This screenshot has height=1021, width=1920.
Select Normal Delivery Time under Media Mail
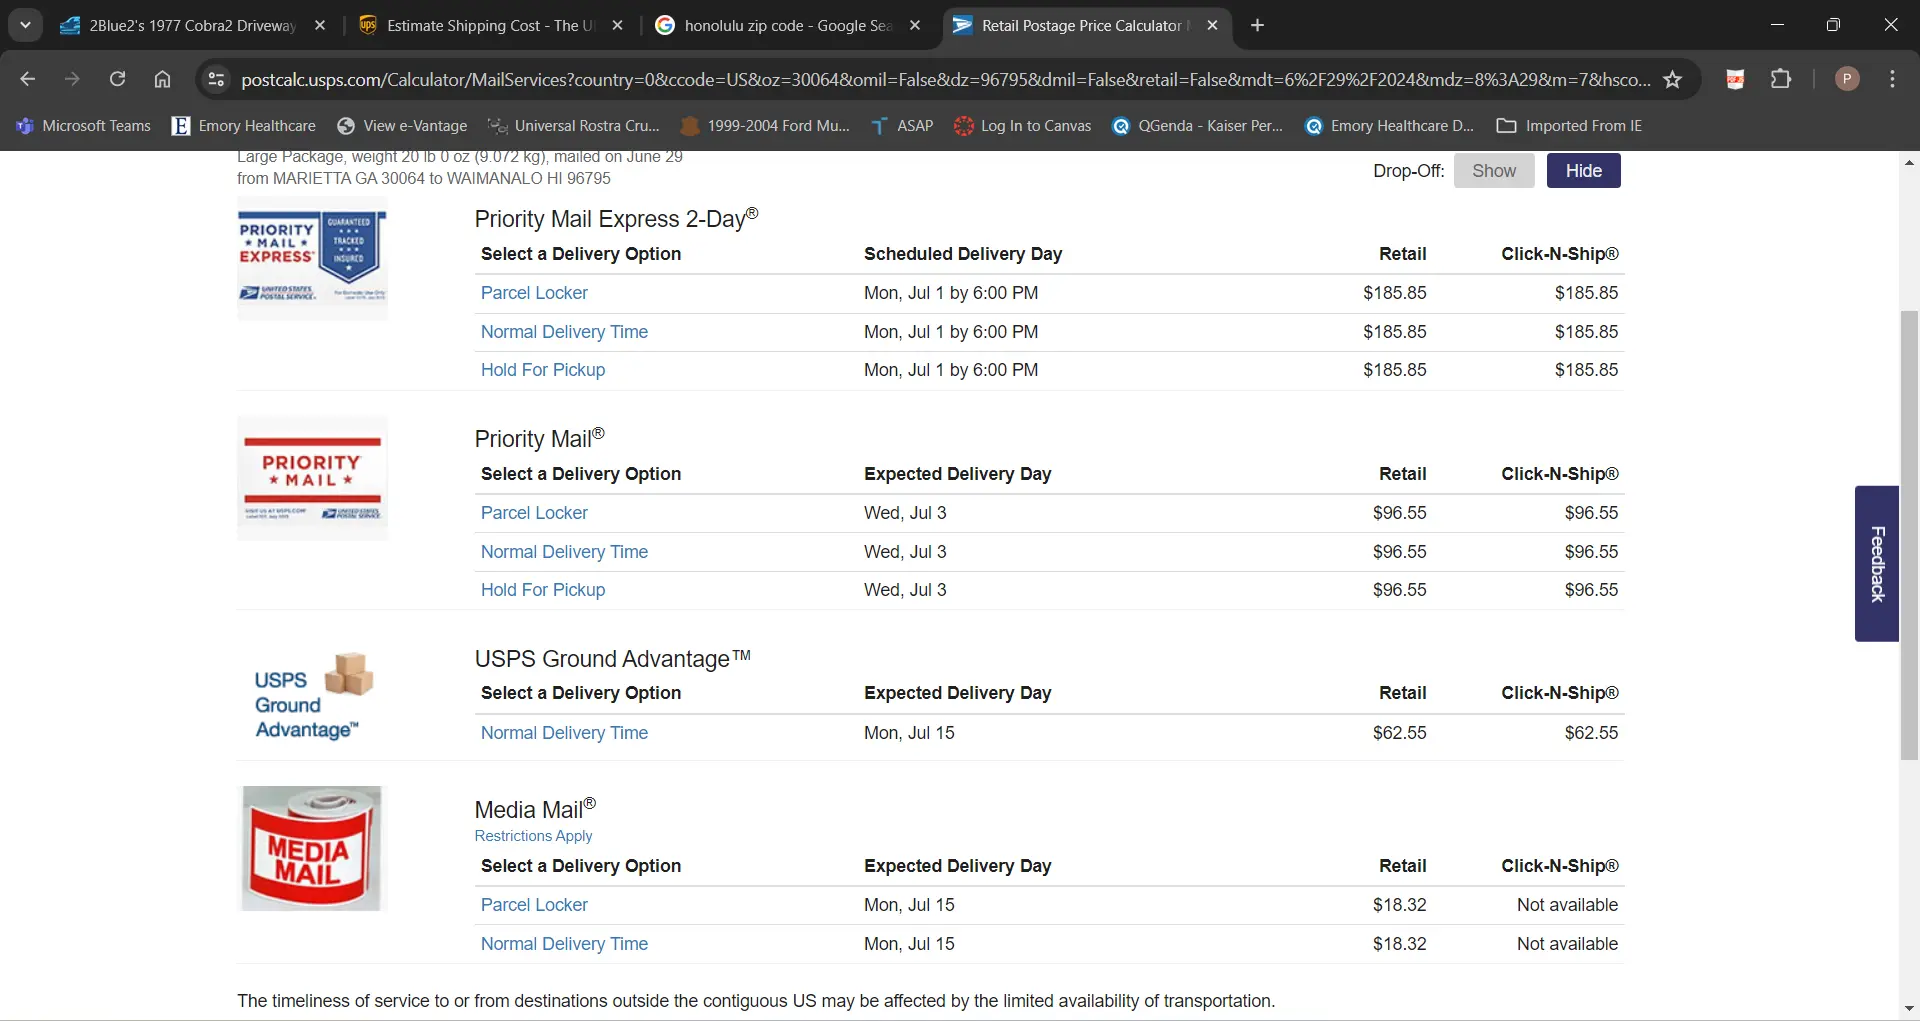click(564, 944)
